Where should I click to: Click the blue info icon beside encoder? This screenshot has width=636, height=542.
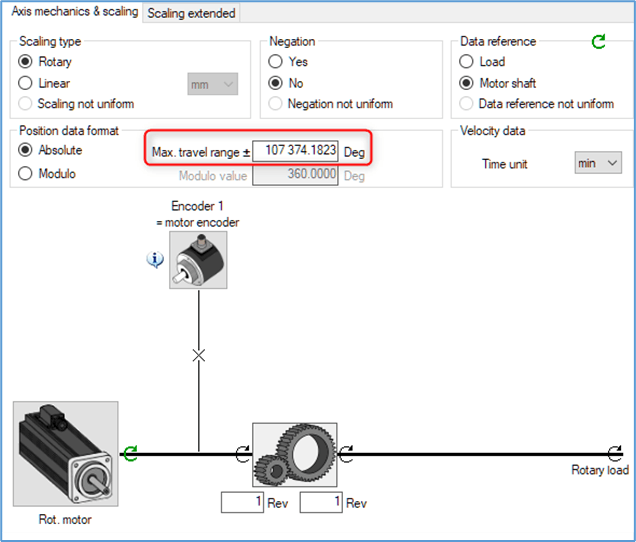[x=156, y=260]
